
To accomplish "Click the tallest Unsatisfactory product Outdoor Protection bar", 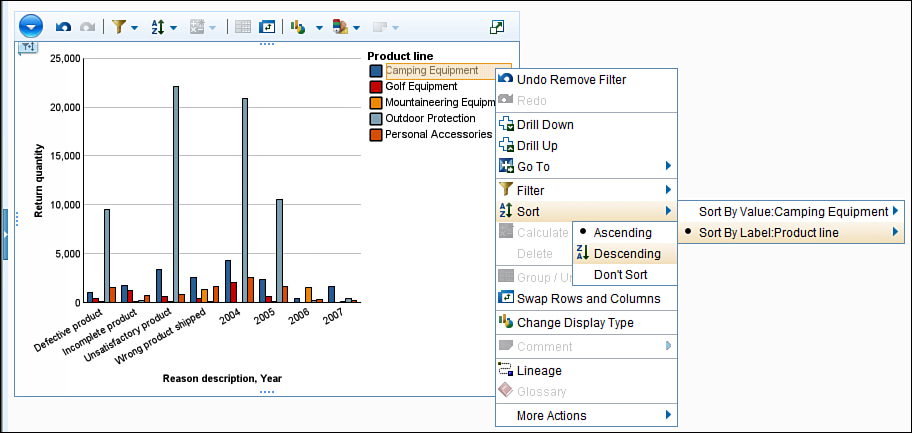I will (176, 194).
